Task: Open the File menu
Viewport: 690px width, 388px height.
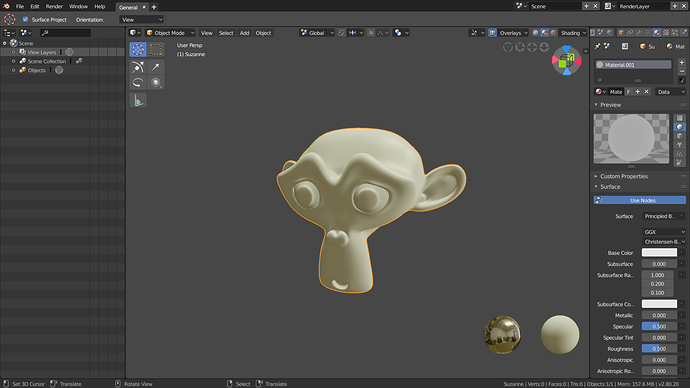Action: coord(20,6)
